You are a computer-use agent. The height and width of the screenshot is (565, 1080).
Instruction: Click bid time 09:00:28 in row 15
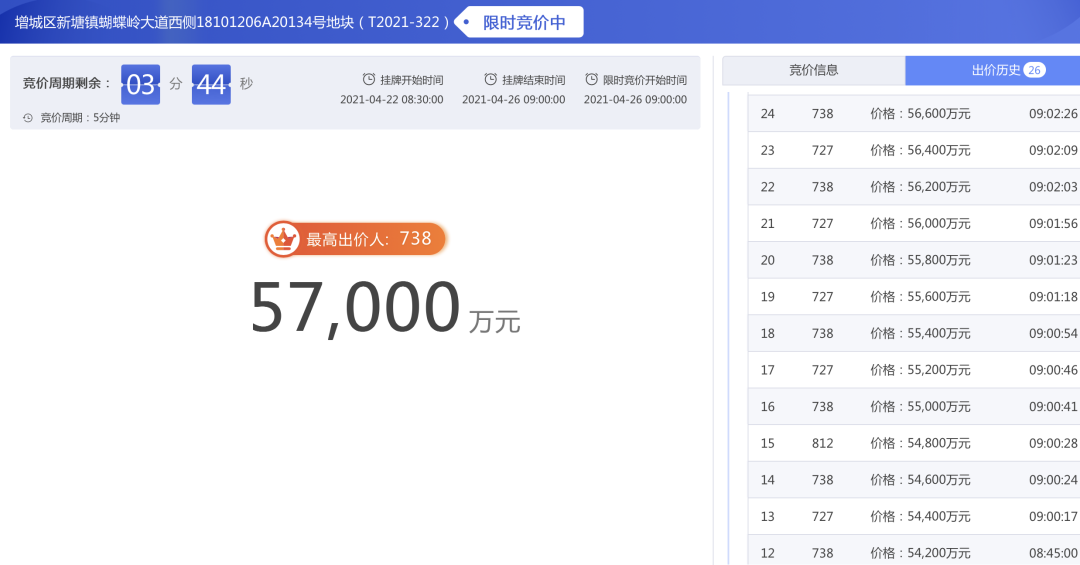(1053, 443)
